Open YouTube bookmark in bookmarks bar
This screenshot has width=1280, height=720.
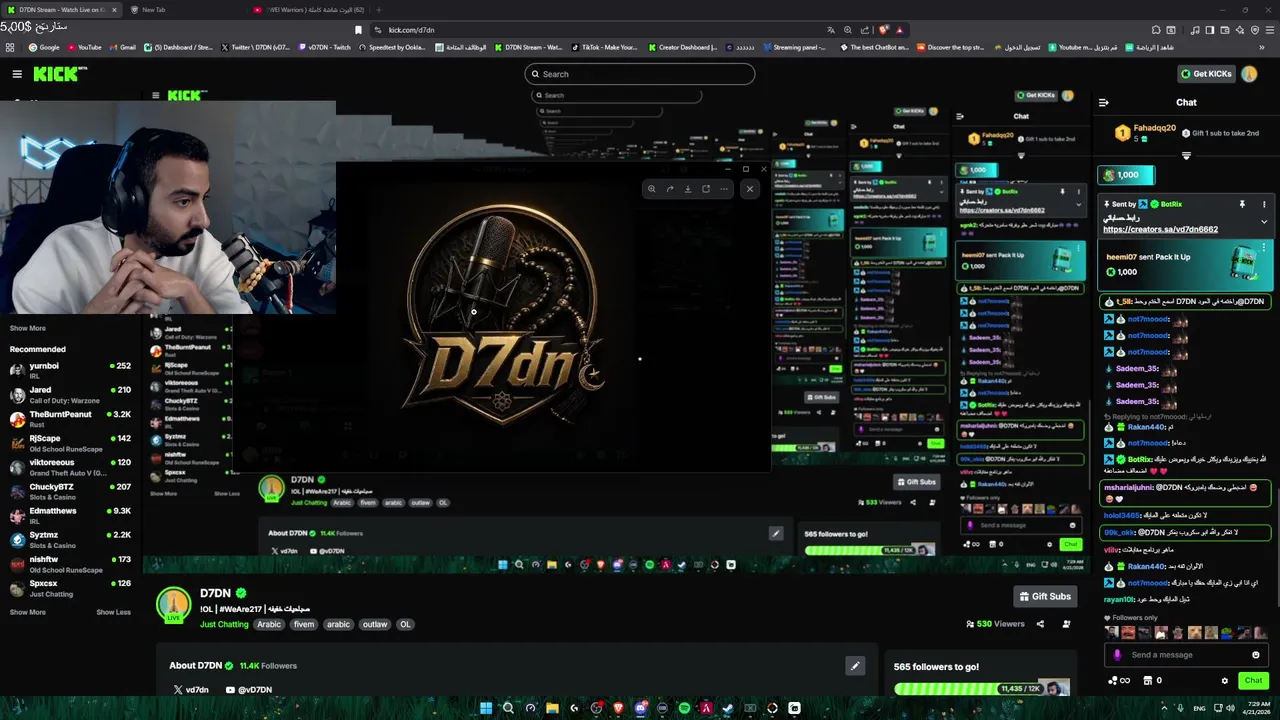84,47
